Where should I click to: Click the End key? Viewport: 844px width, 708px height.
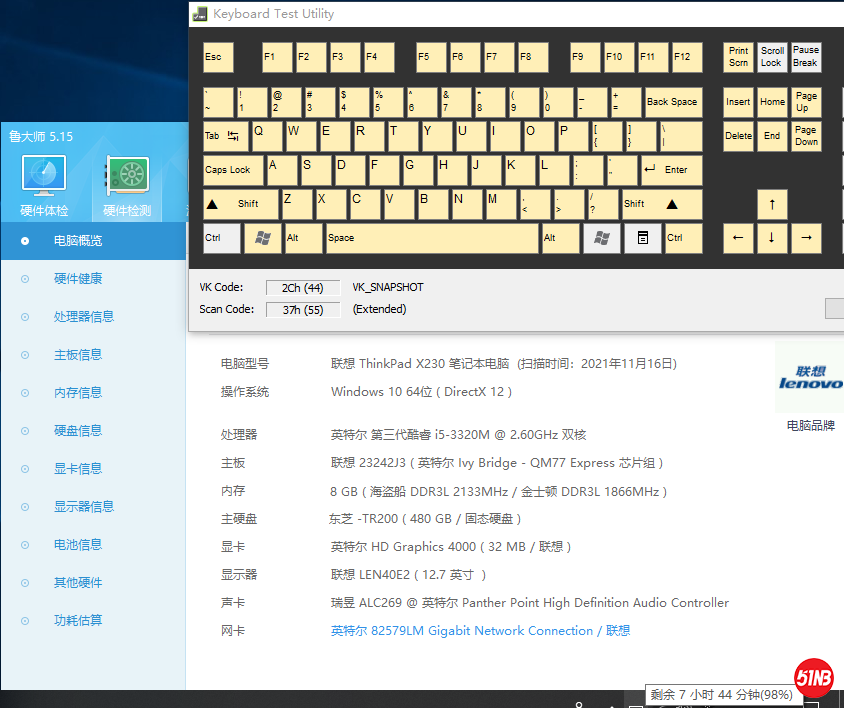coord(772,136)
